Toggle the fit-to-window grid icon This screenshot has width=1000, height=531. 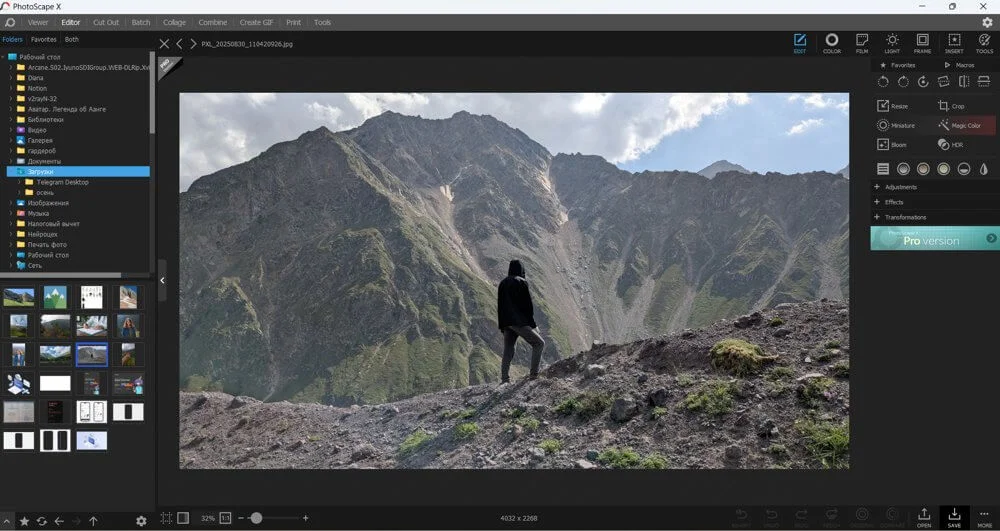point(166,518)
